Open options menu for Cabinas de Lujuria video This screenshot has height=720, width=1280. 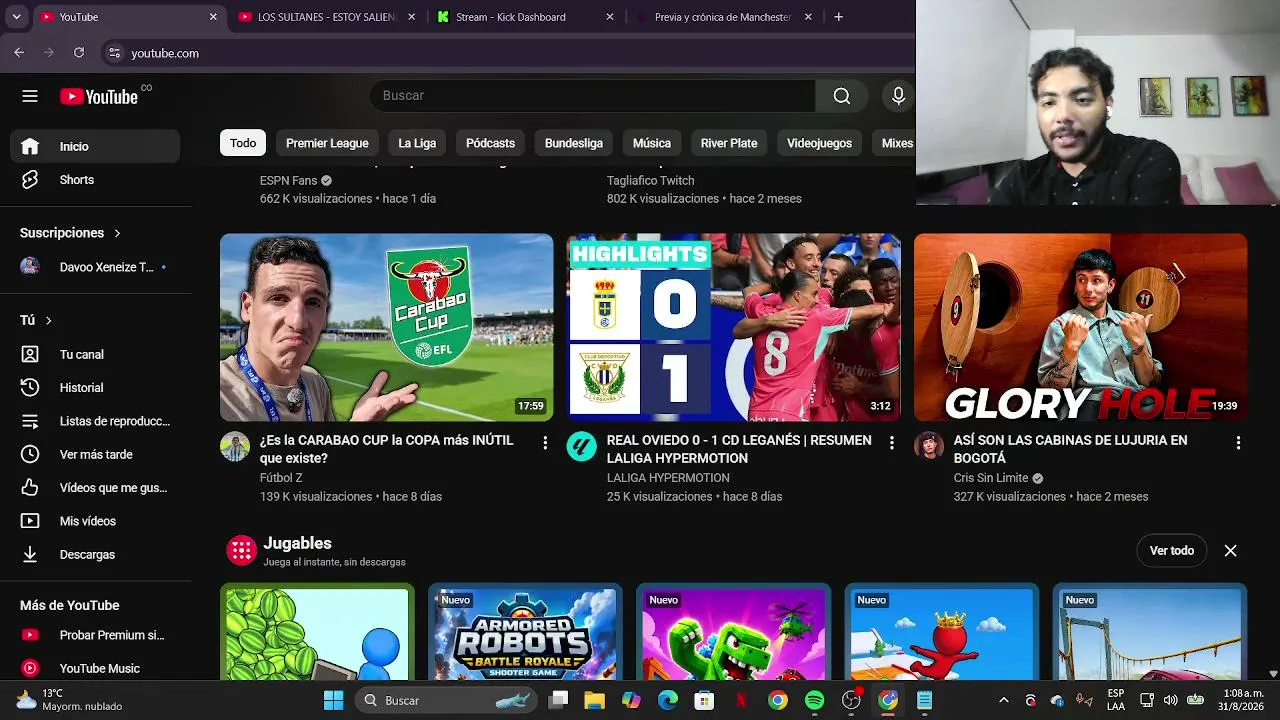point(1238,442)
